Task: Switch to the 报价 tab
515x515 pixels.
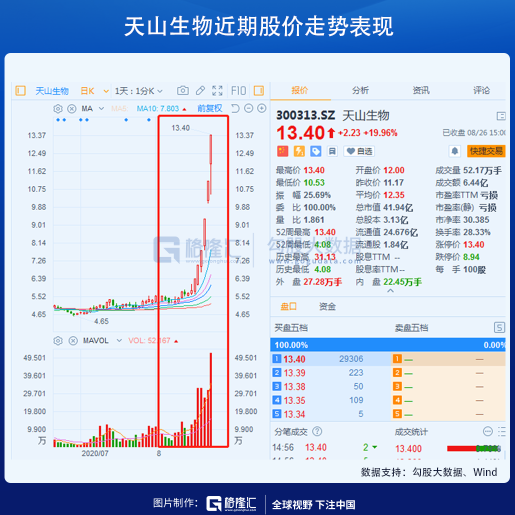Action: coord(300,90)
